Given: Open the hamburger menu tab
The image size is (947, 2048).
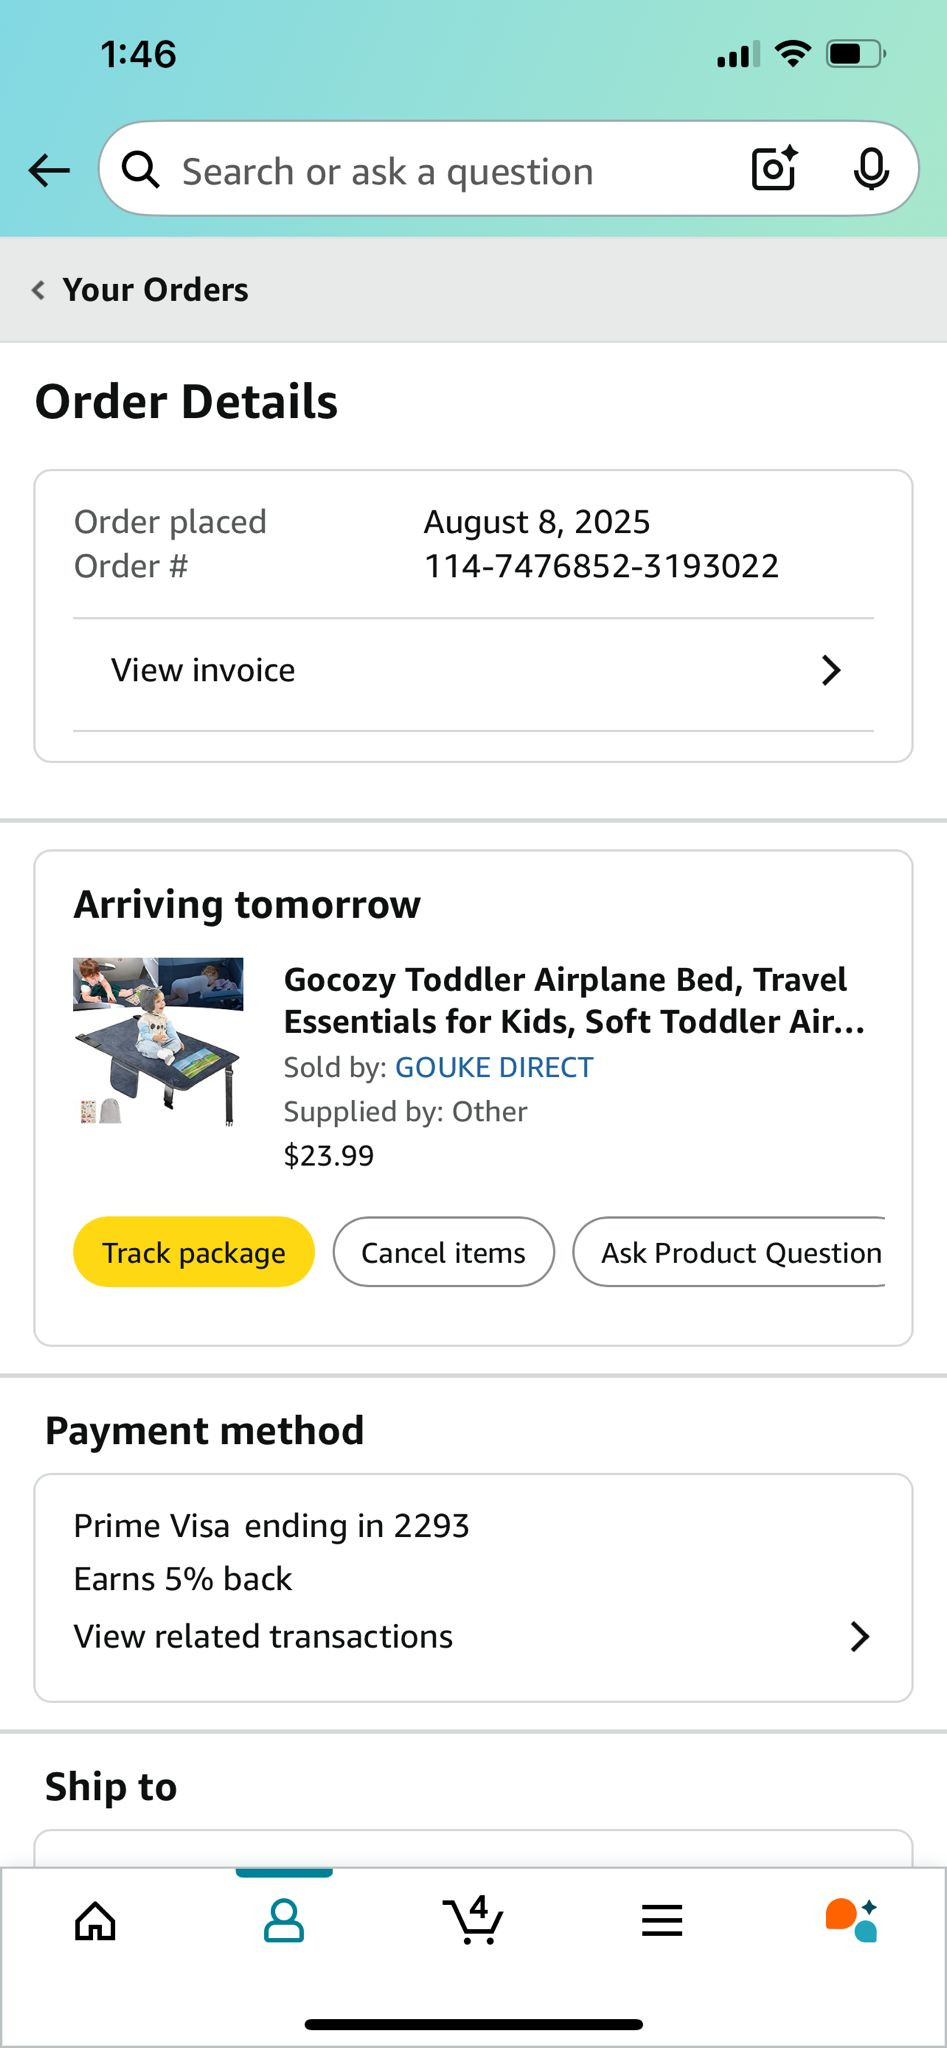Looking at the screenshot, I should click(662, 1921).
